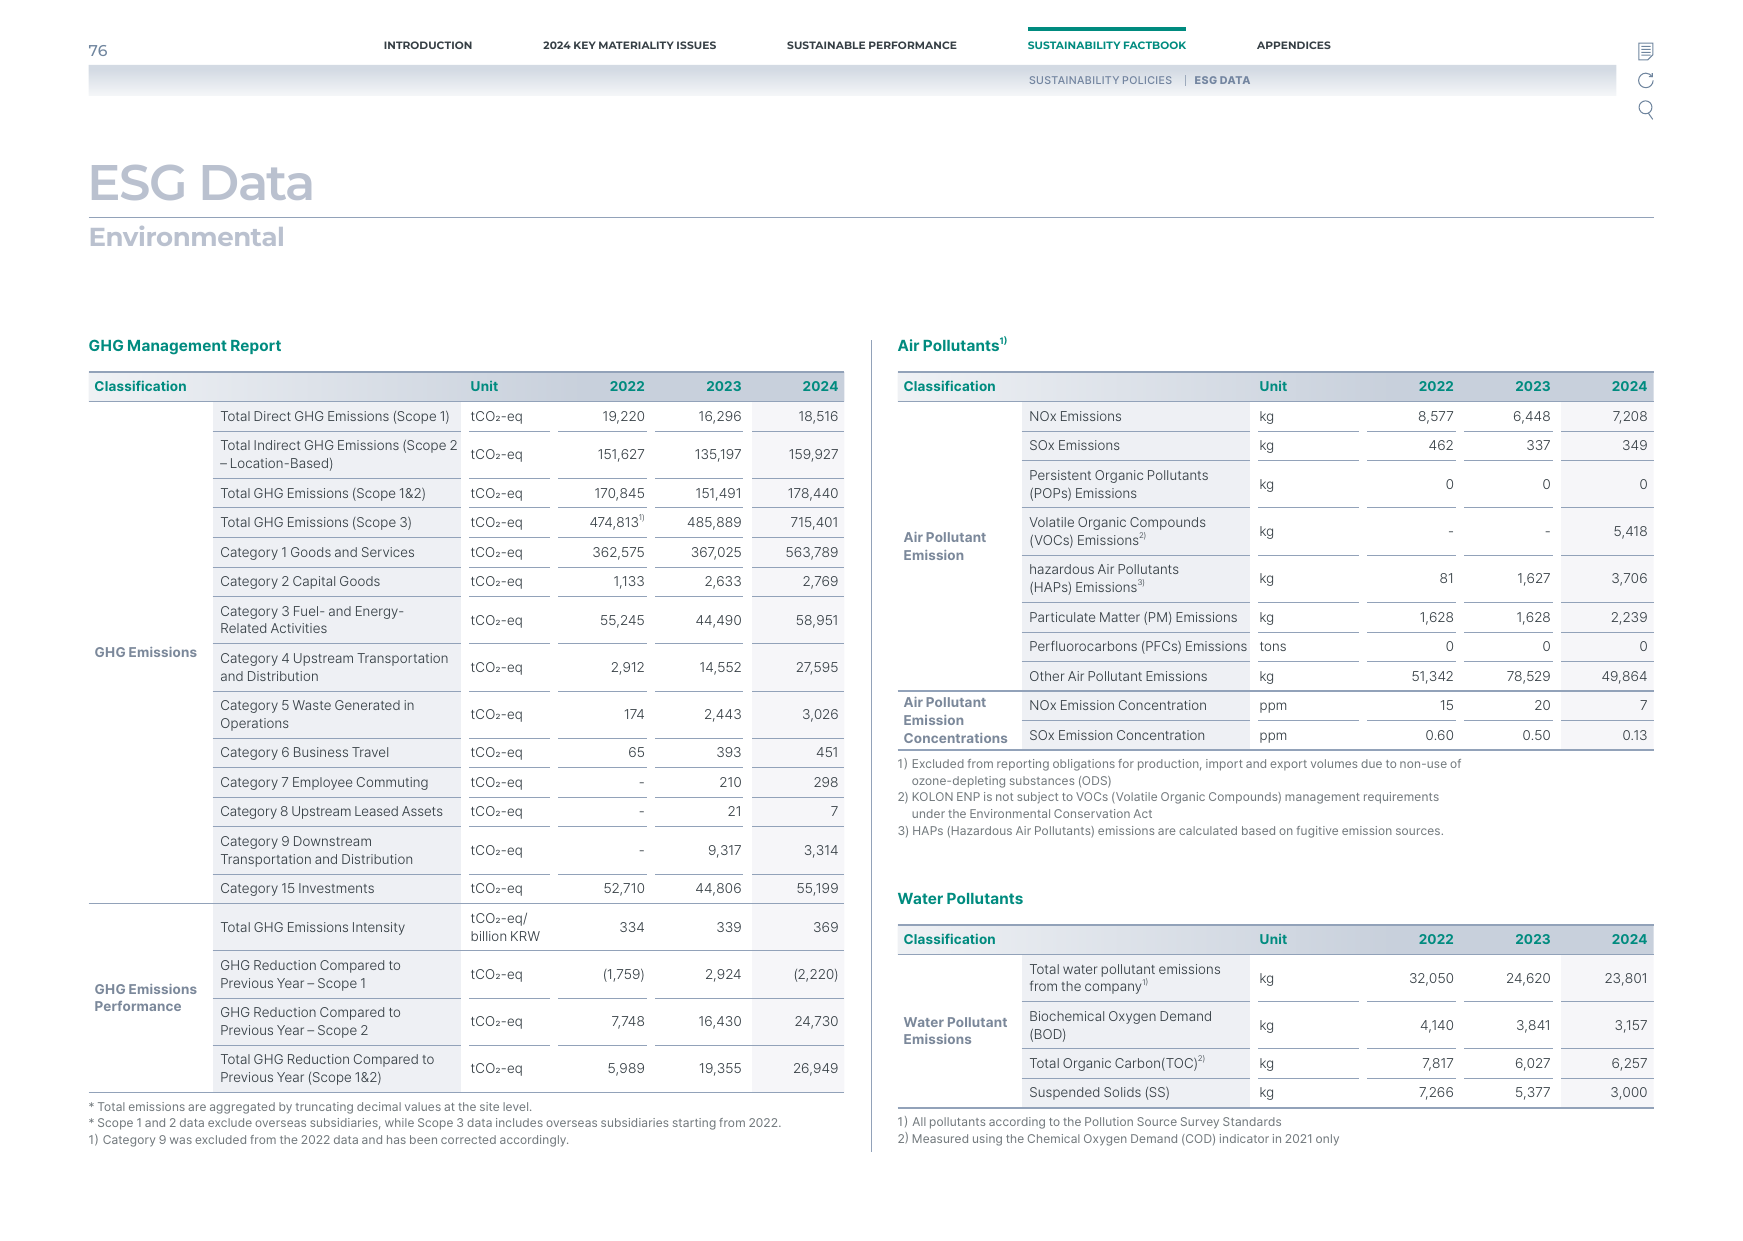Click Perfluorocarbons (PFCs) Emissions label

click(x=1138, y=647)
